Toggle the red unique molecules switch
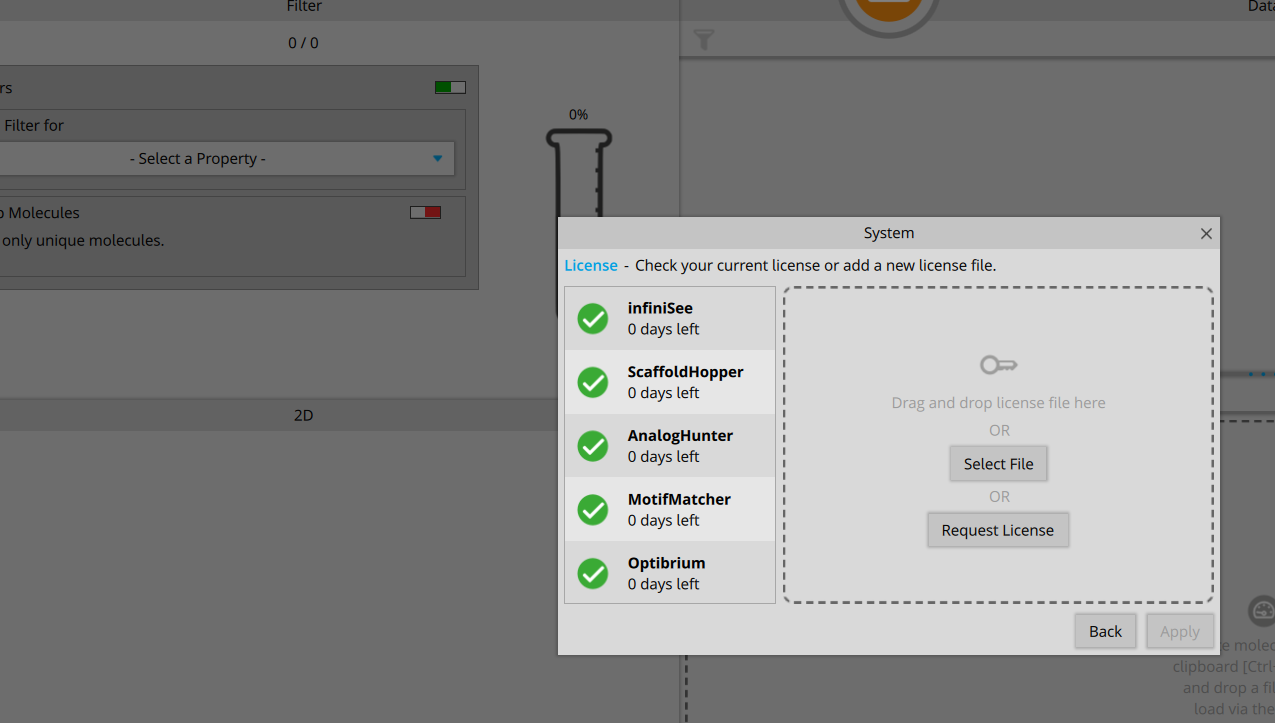This screenshot has height=723, width=1275. [425, 212]
